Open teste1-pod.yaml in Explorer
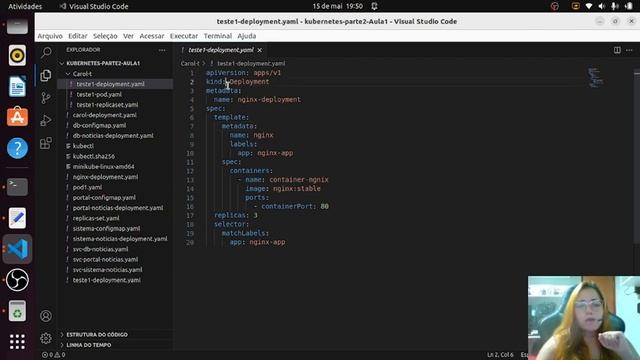640x360 pixels. pos(99,95)
